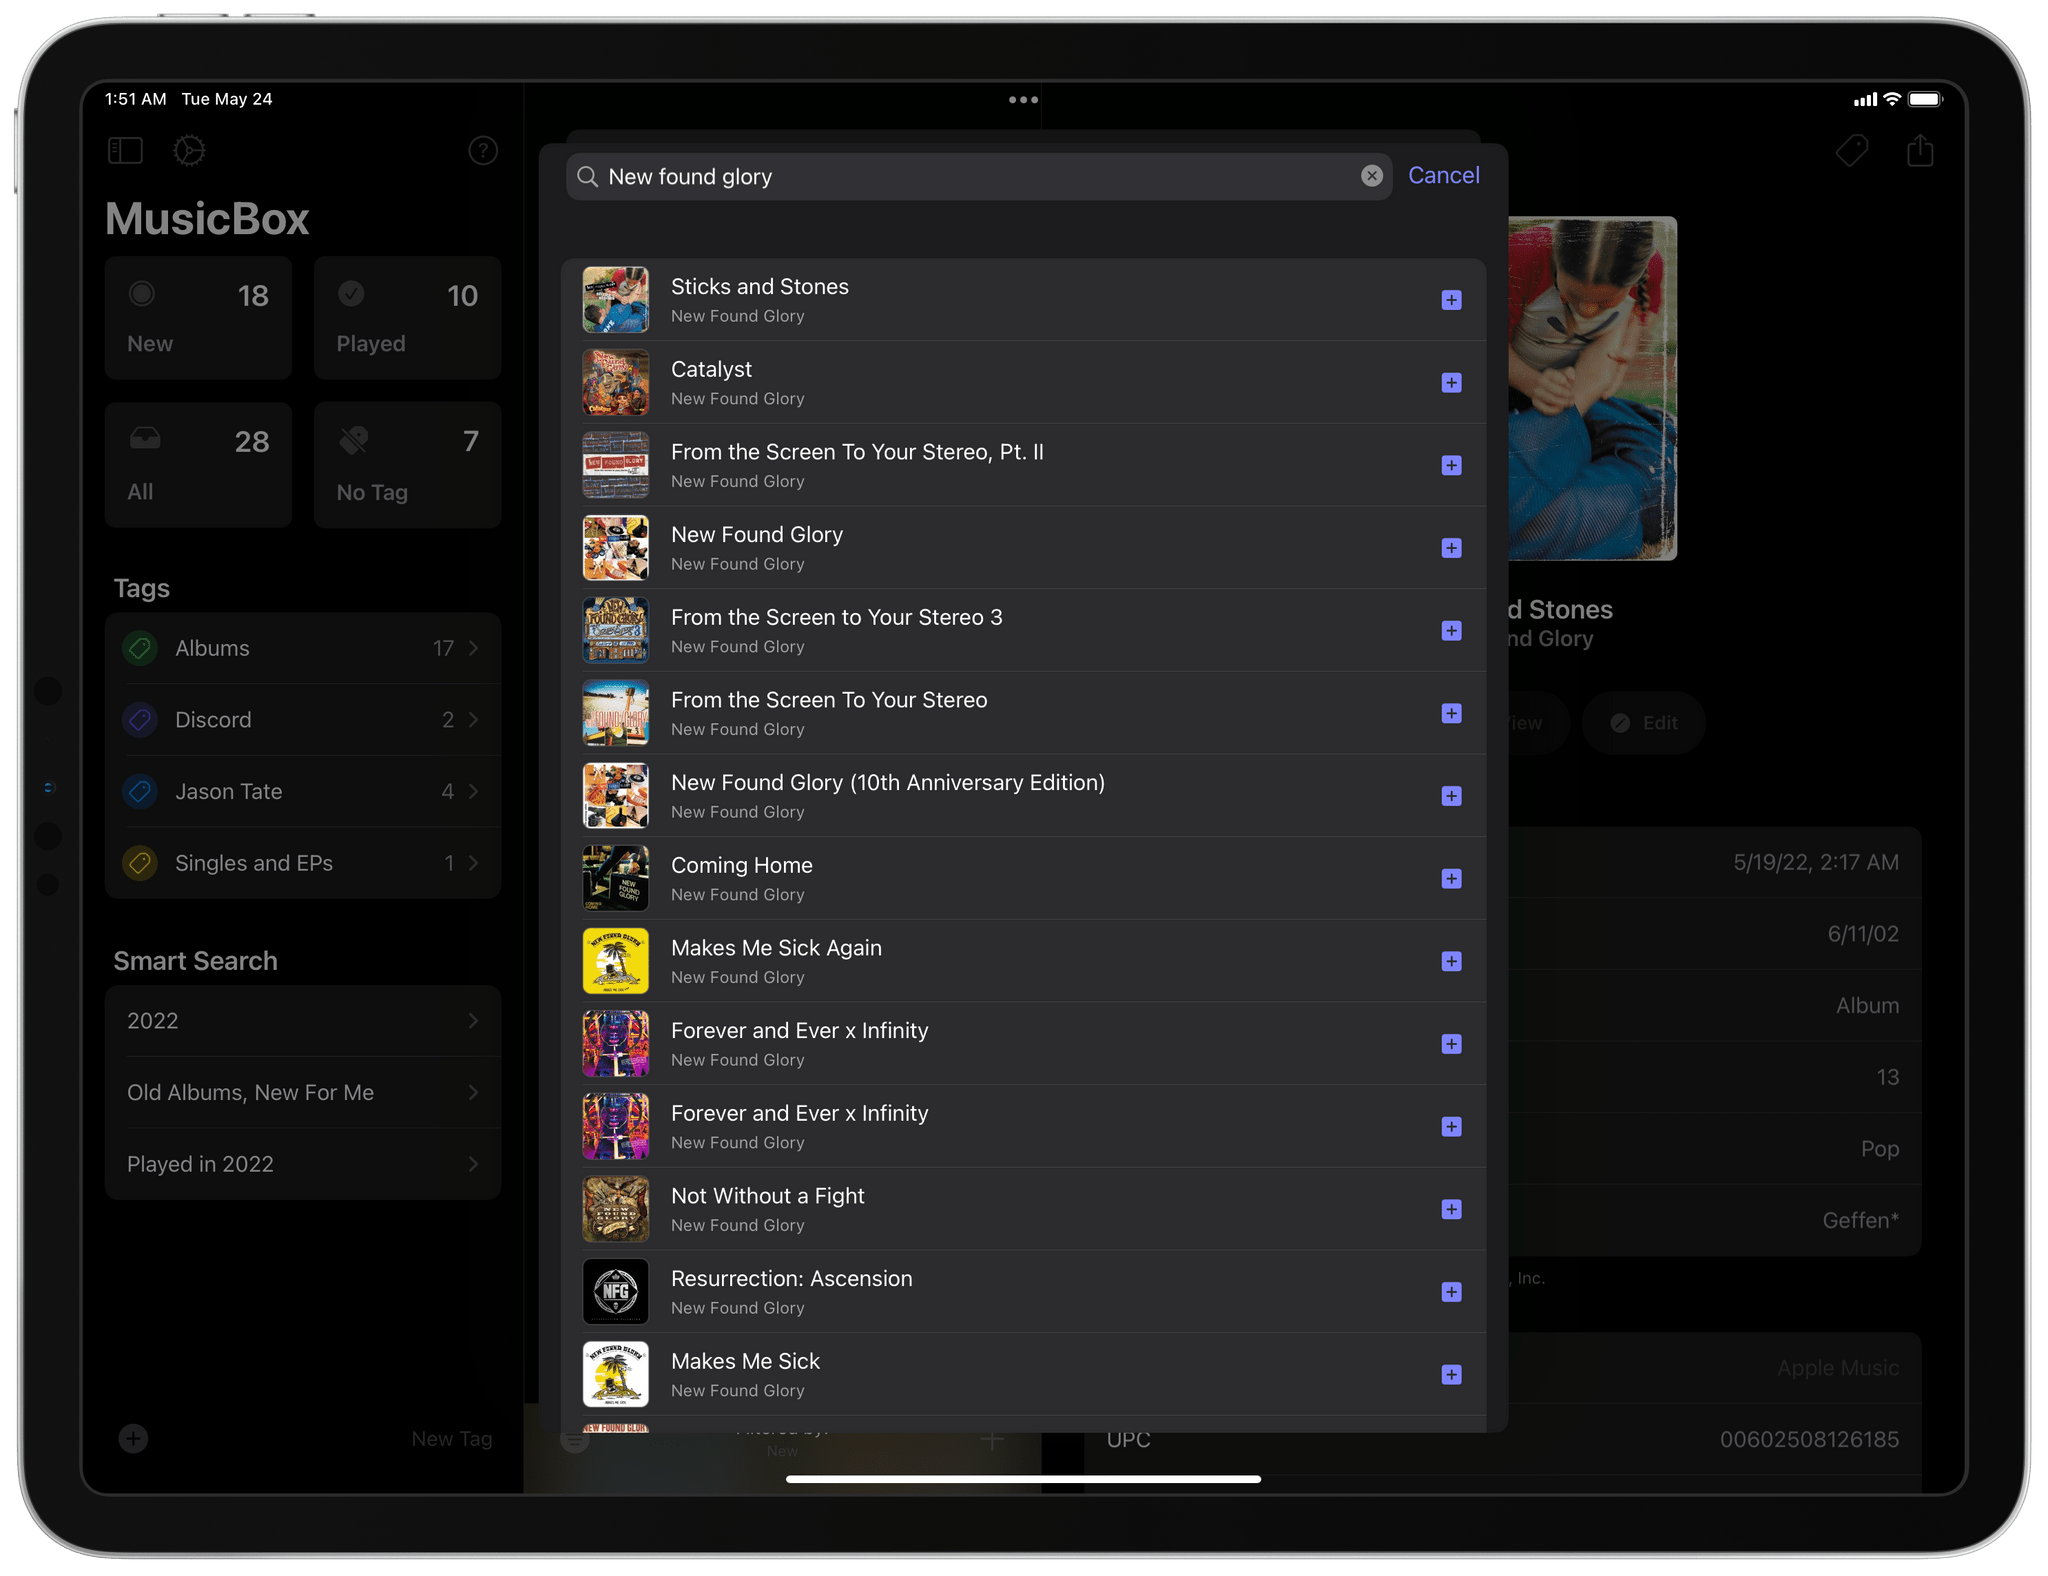Select the From the Screen To Your Stereo result
Image resolution: width=2048 pixels, height=1576 pixels.
1023,713
